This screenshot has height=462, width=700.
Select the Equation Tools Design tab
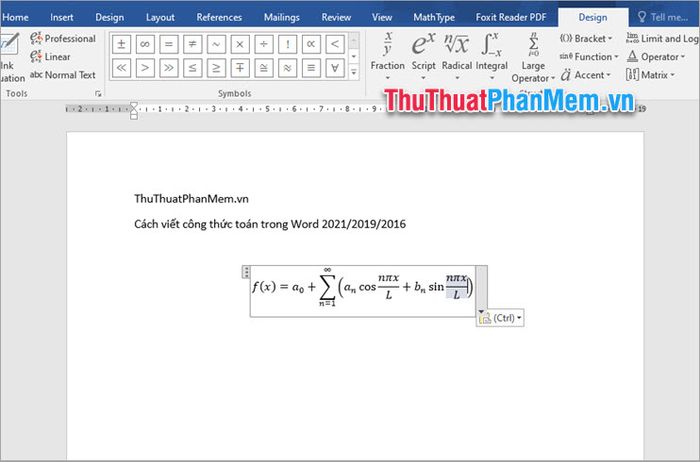593,17
